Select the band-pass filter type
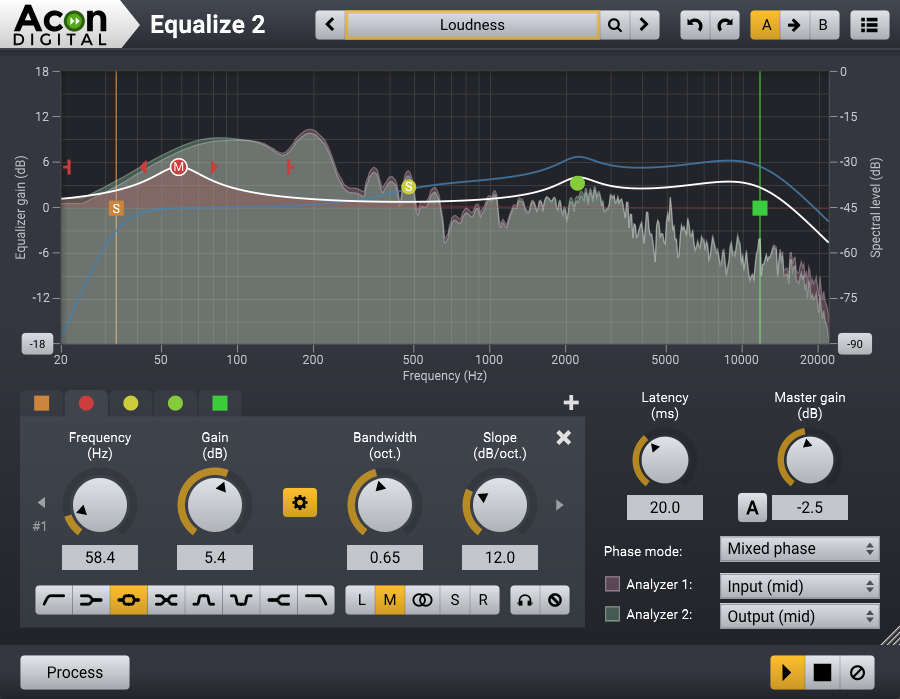The height and width of the screenshot is (699, 900). (203, 600)
